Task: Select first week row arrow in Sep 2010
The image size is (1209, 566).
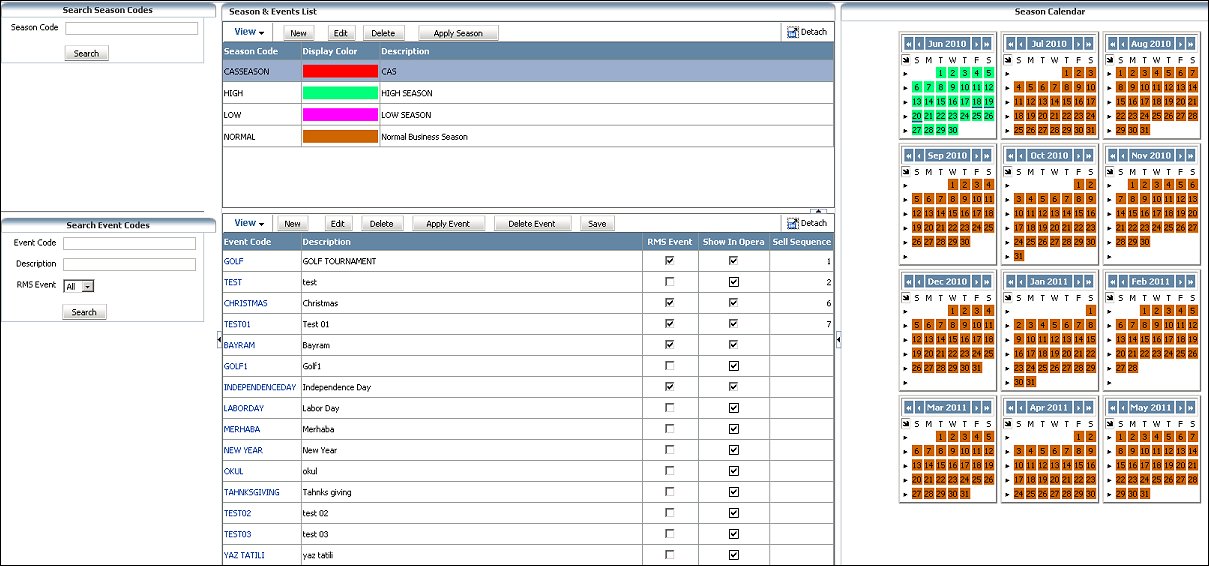Action: [906, 185]
